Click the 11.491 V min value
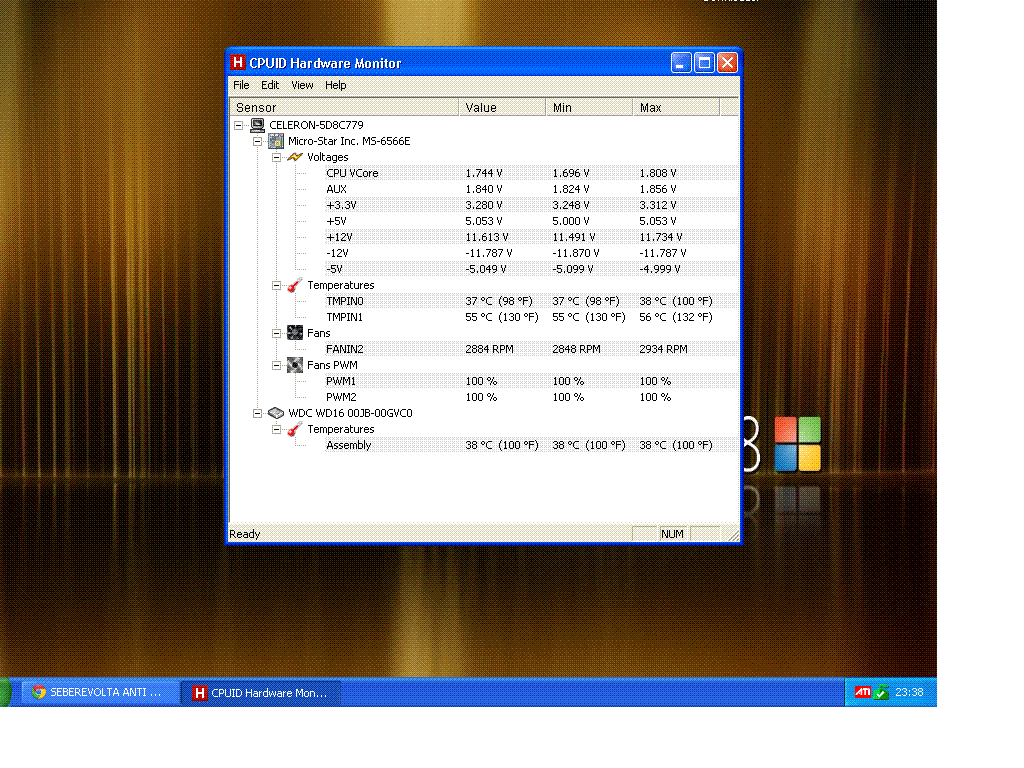The height and width of the screenshot is (768, 1024). click(574, 237)
